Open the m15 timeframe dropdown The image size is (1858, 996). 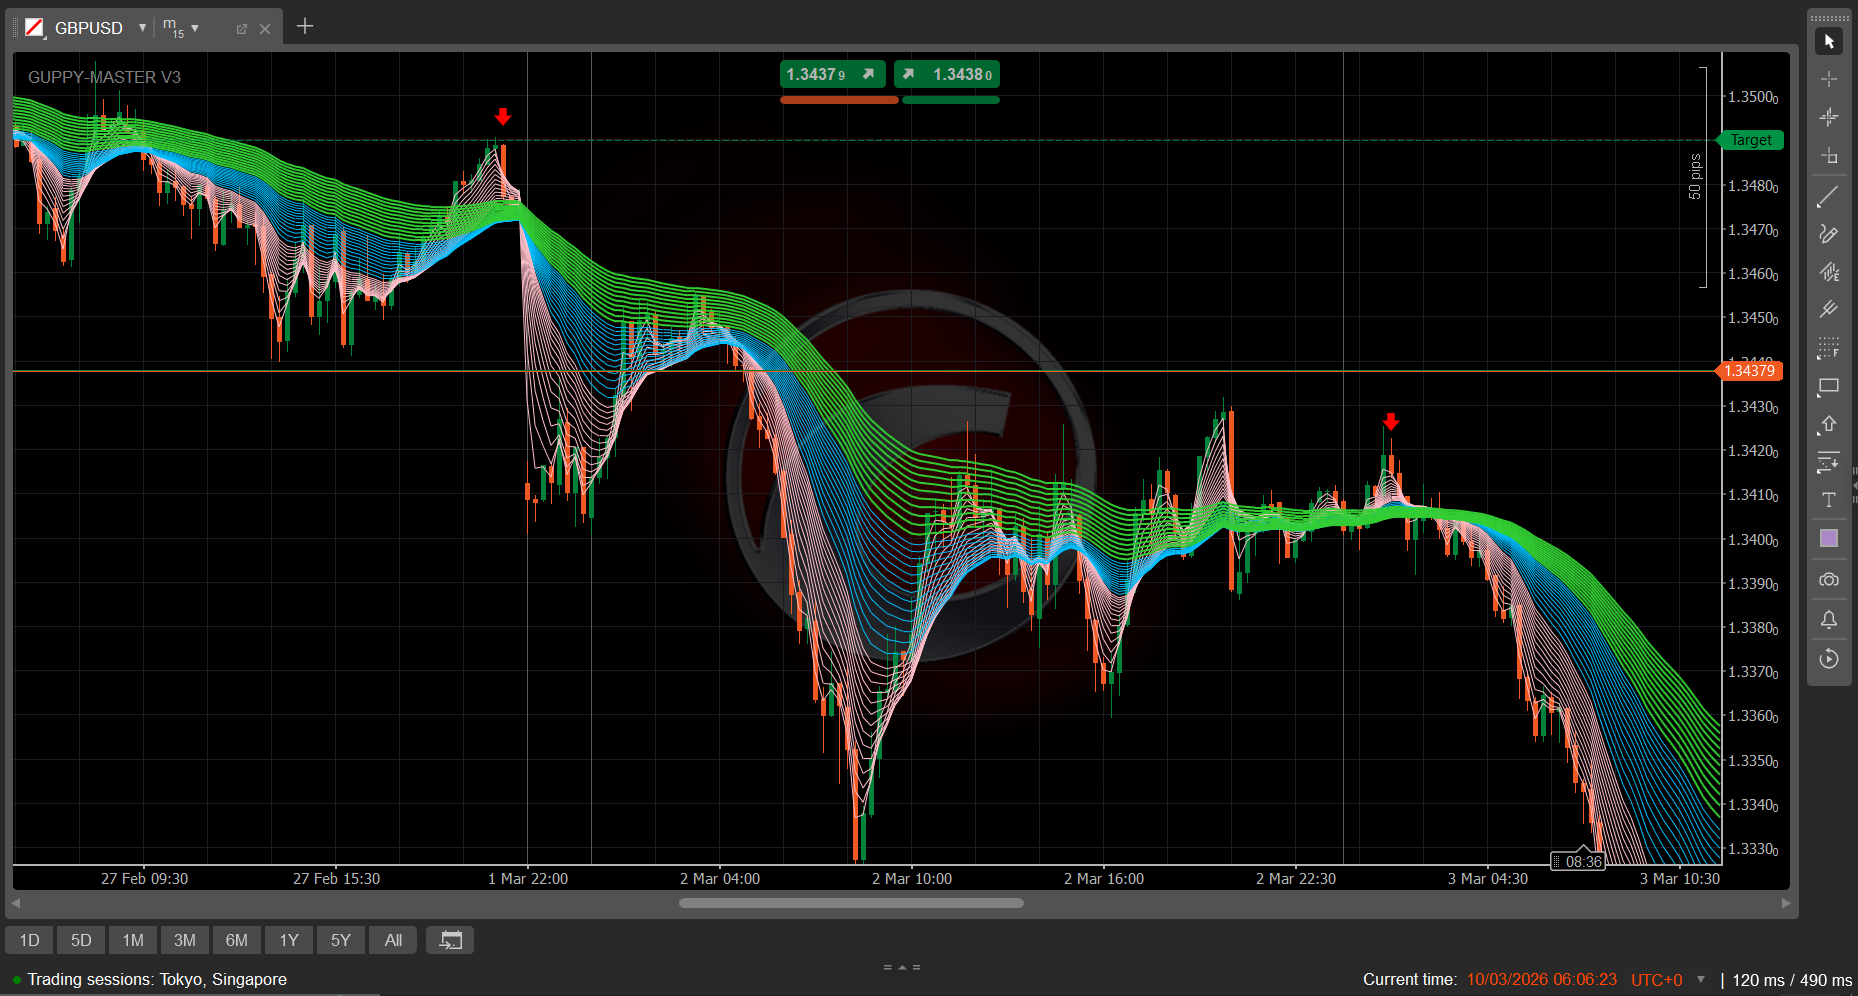(x=194, y=28)
